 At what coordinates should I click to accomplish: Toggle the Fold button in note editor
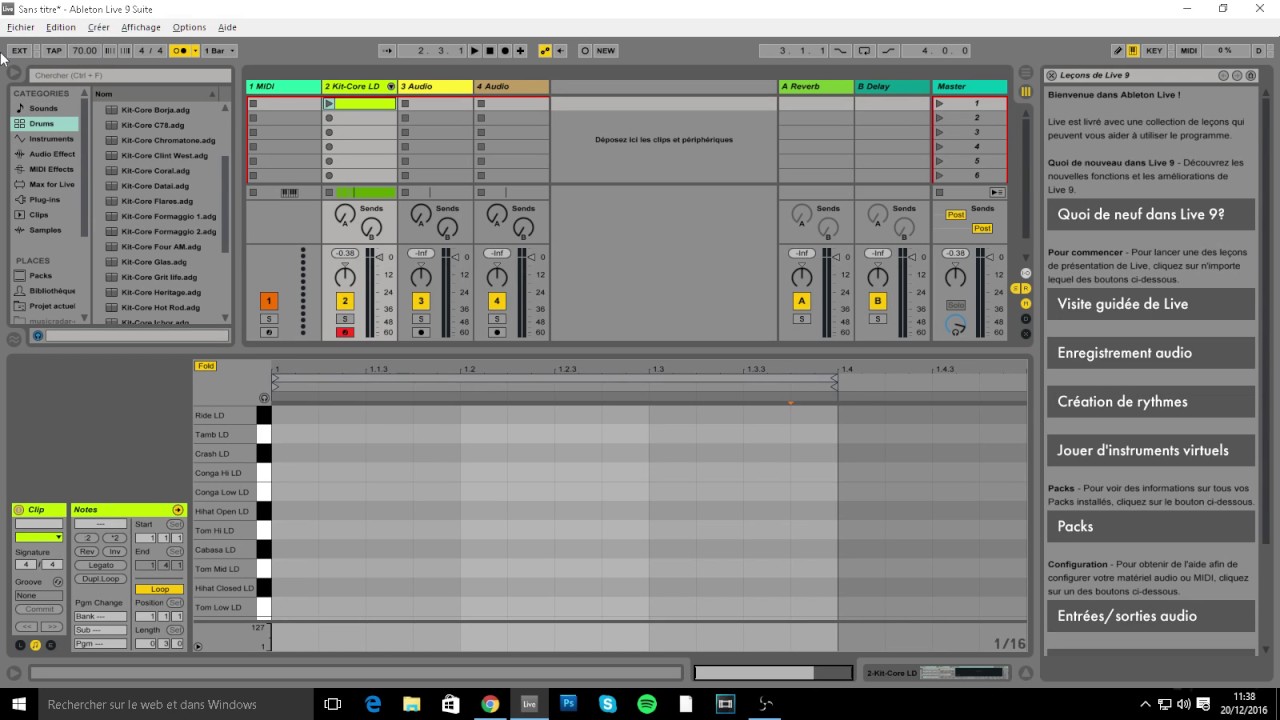205,366
